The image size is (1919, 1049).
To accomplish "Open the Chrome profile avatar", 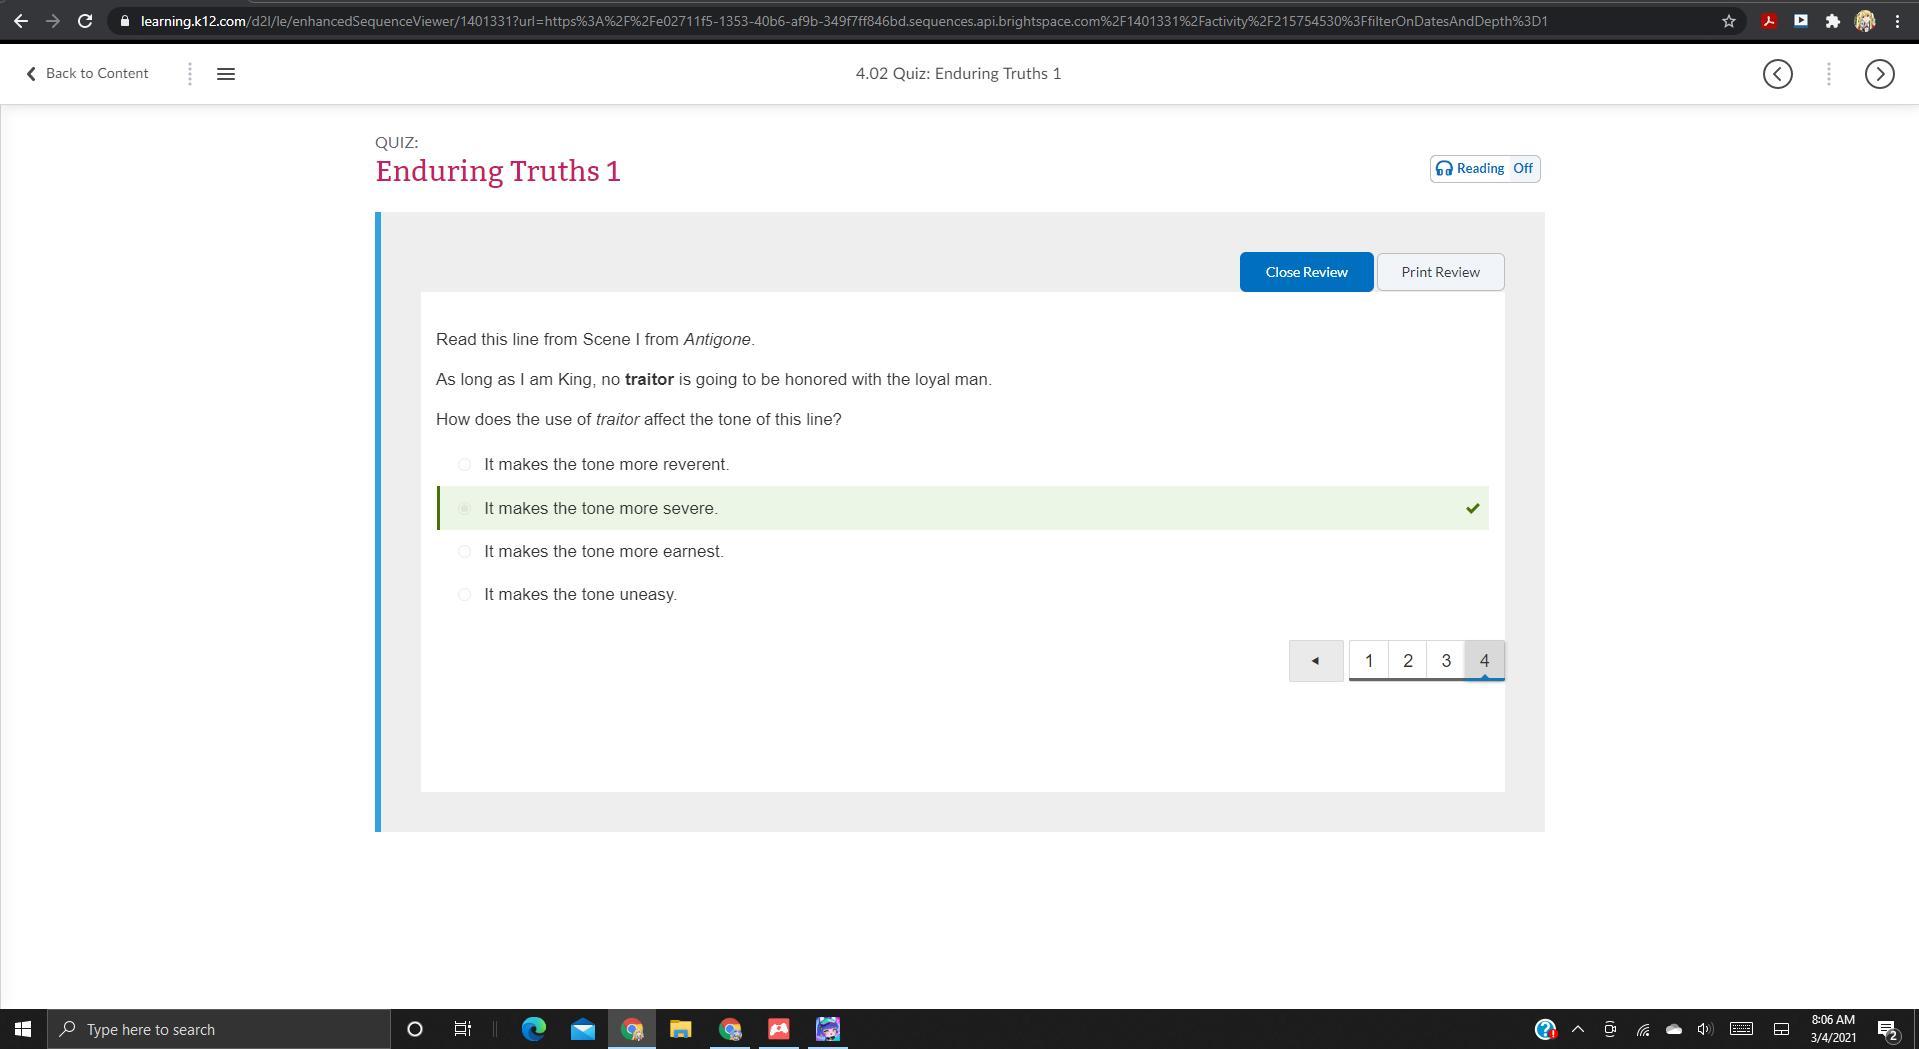I will pos(1865,21).
